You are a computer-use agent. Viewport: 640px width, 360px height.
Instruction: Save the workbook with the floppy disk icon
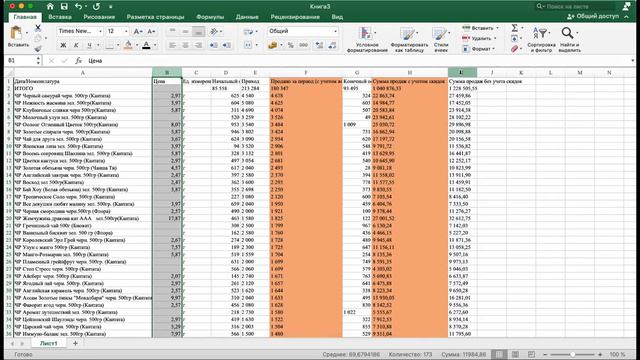[x=64, y=7]
